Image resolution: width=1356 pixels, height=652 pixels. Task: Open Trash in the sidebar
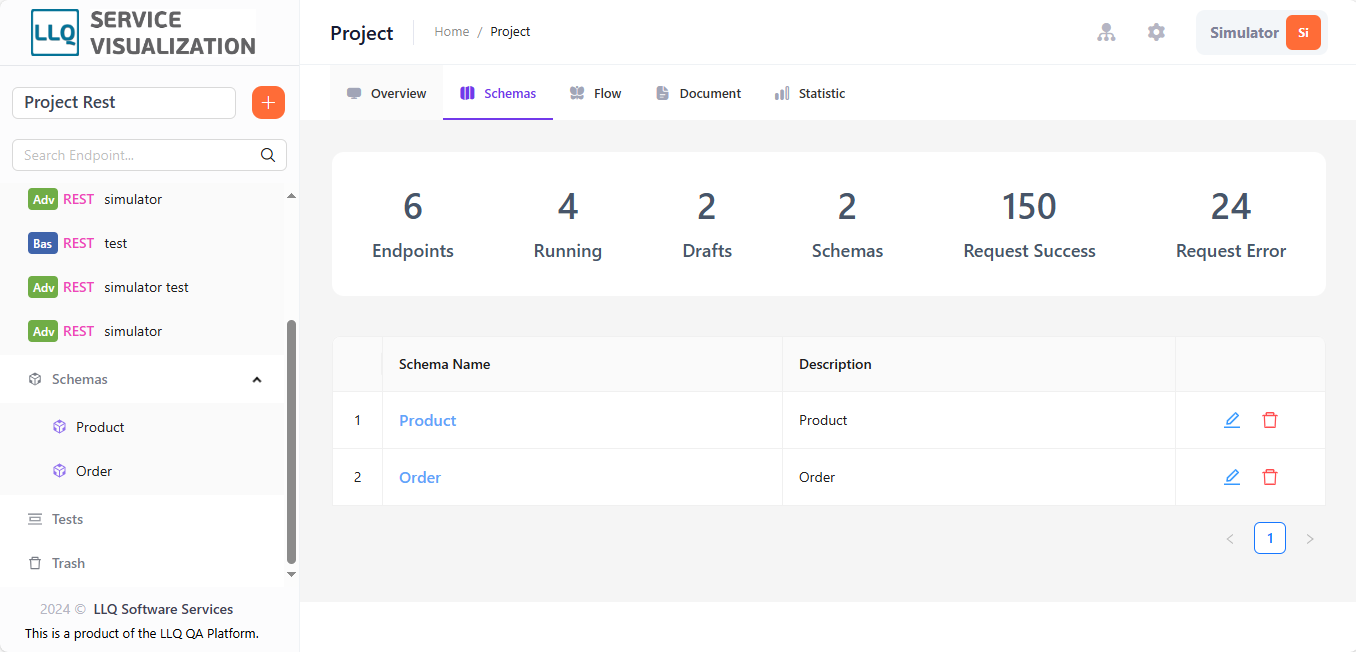pyautogui.click(x=142, y=563)
